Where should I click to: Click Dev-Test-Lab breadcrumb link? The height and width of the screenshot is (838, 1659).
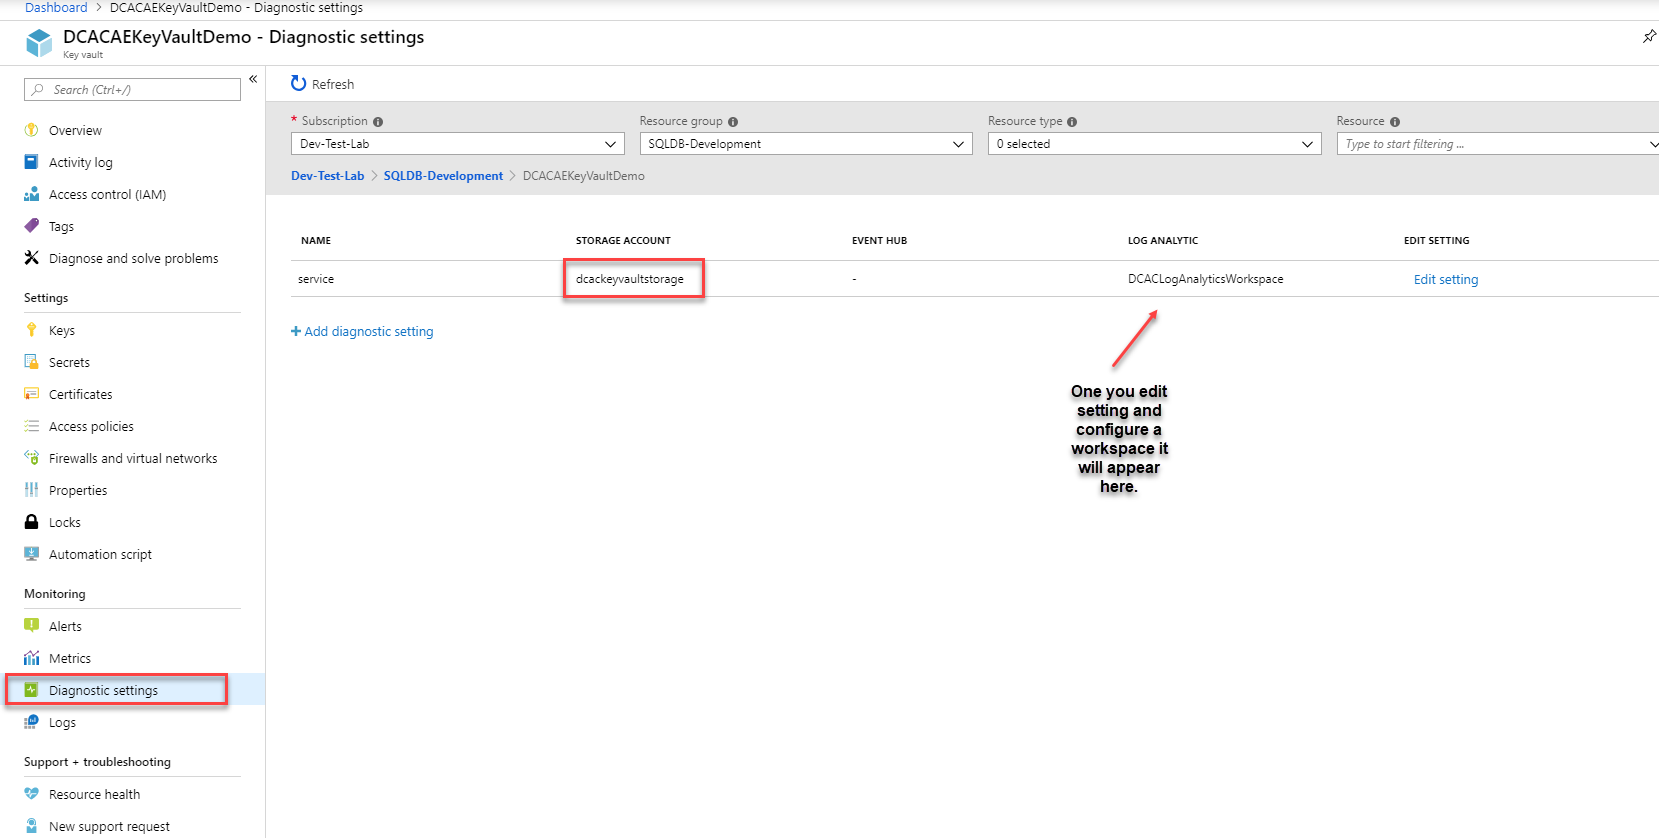point(328,176)
